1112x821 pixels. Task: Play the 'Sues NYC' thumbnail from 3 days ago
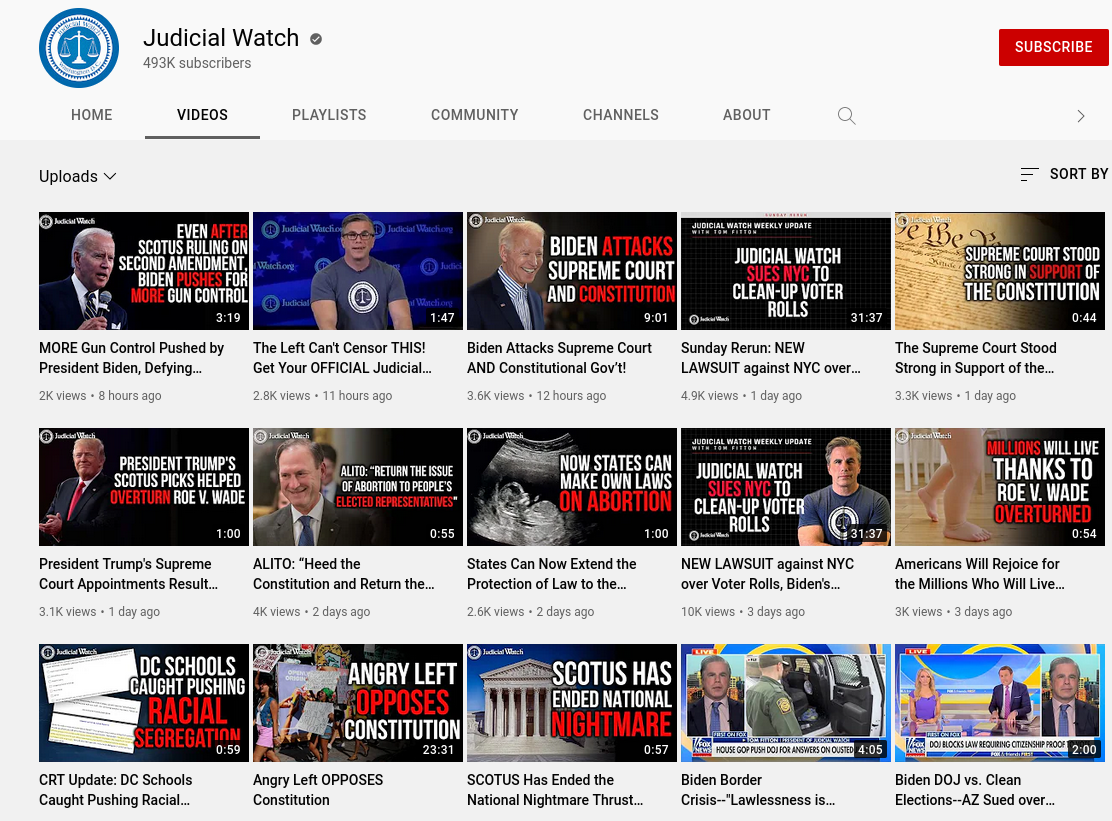pos(786,487)
